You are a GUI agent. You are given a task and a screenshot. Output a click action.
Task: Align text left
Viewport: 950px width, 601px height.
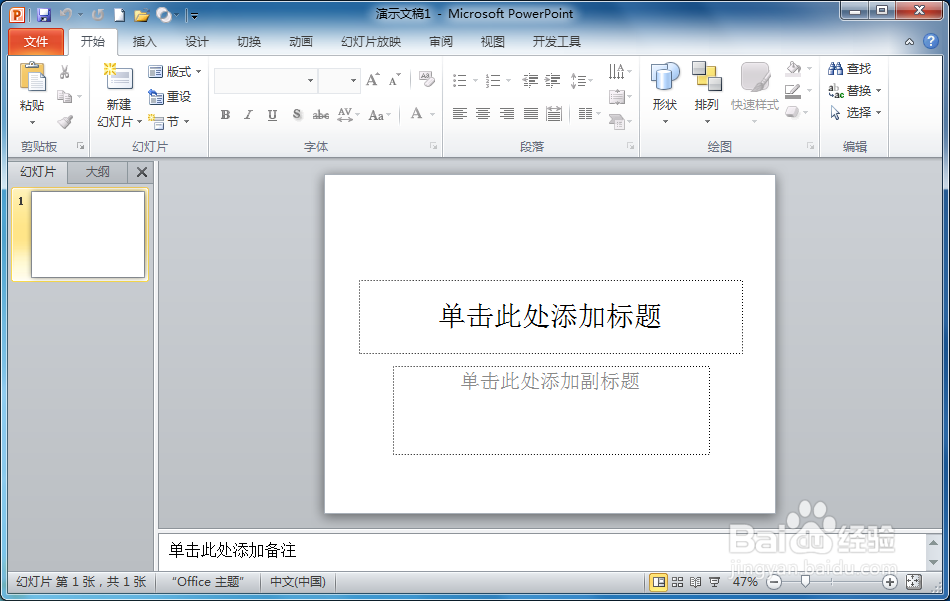(460, 113)
